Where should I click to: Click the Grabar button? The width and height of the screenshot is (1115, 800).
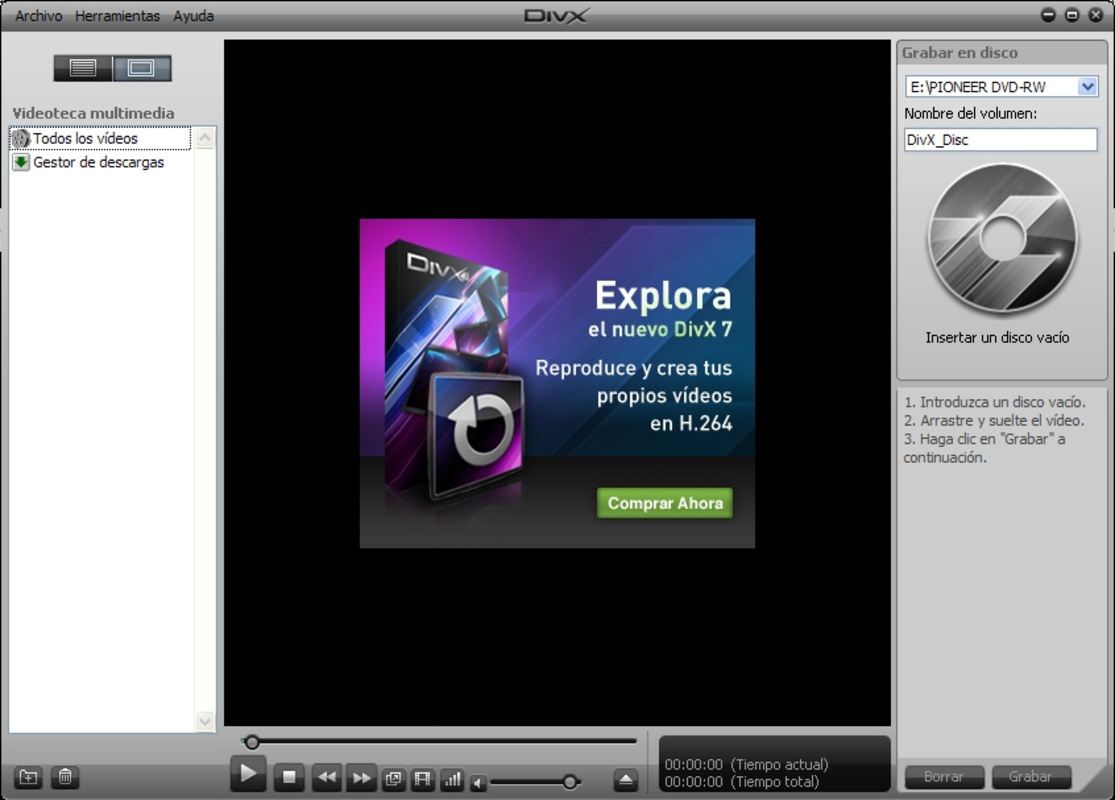[1030, 777]
